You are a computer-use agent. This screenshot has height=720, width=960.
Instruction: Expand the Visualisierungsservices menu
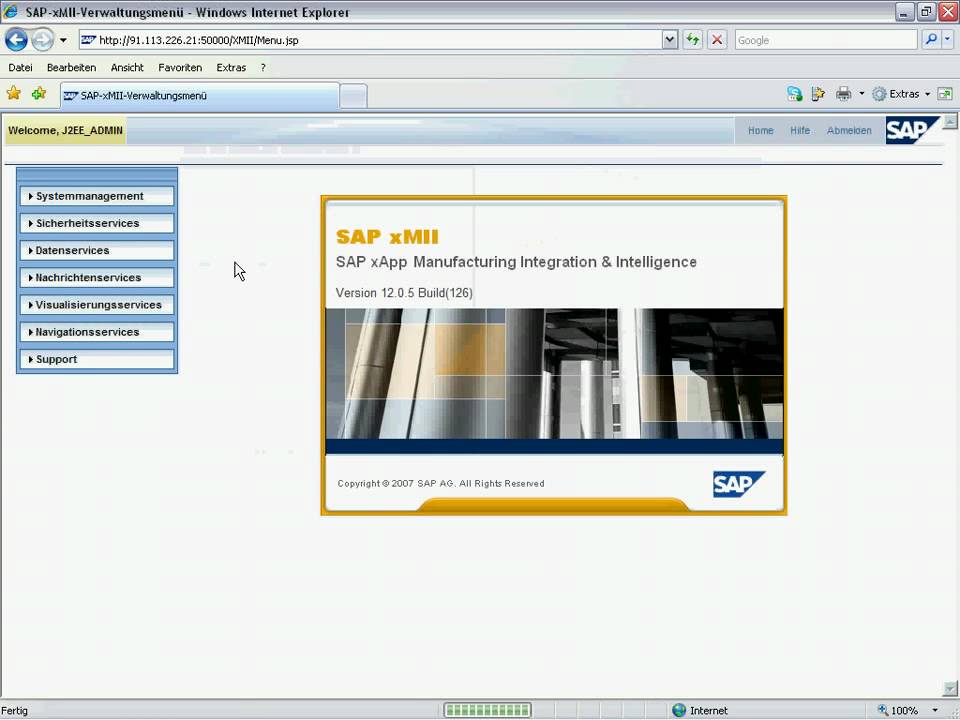pyautogui.click(x=97, y=305)
